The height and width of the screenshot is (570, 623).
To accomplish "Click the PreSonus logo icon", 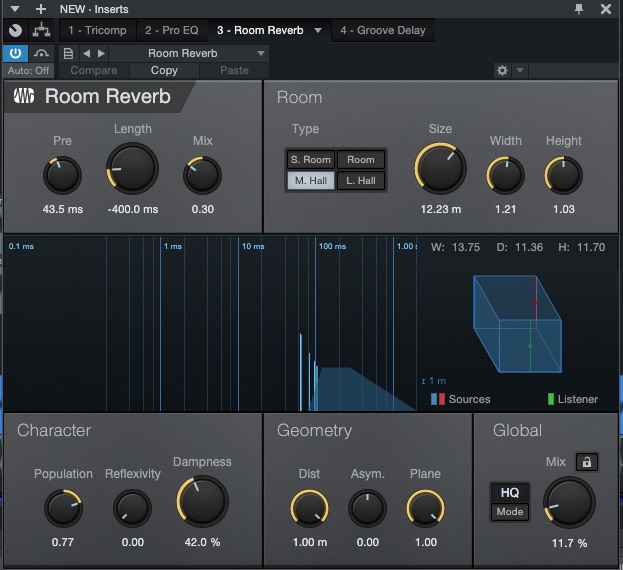I will (x=24, y=96).
